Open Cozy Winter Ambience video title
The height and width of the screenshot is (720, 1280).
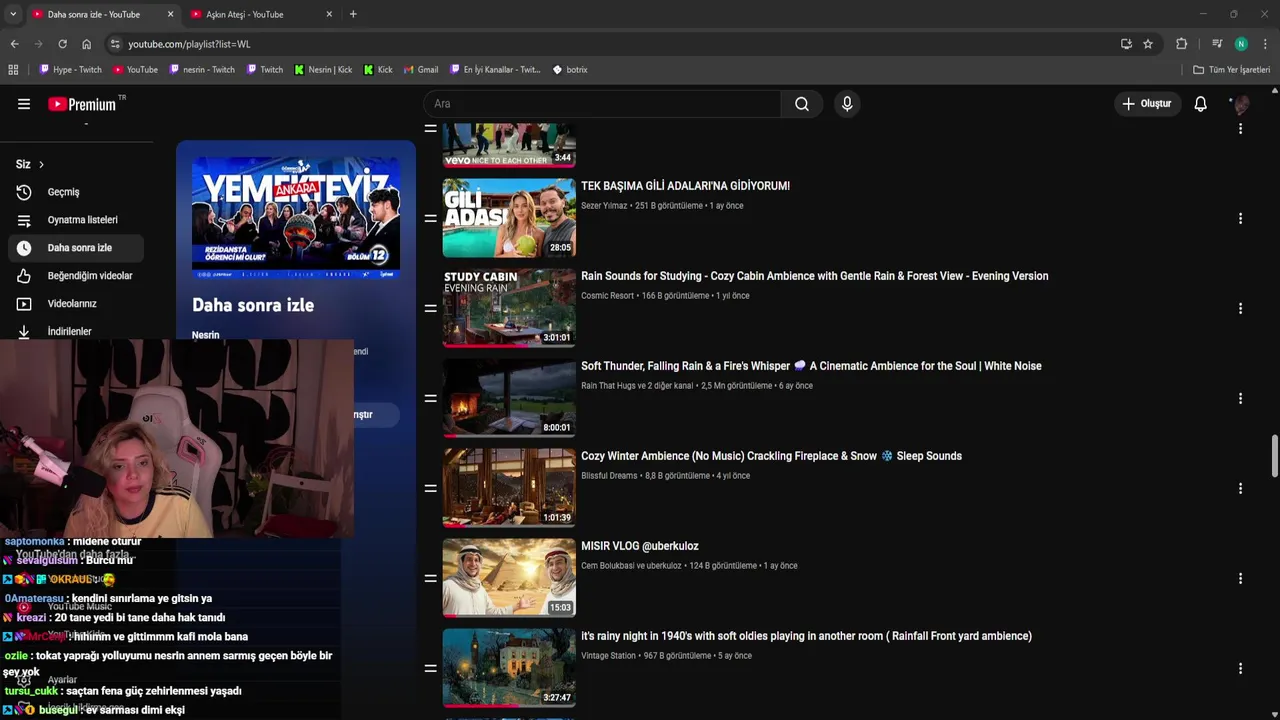pyautogui.click(x=771, y=456)
